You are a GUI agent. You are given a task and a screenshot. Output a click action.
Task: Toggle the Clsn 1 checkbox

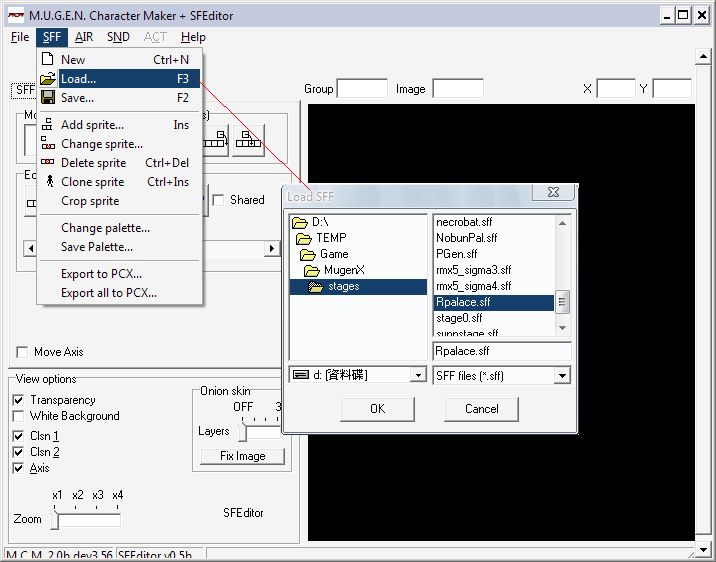pyautogui.click(x=18, y=436)
